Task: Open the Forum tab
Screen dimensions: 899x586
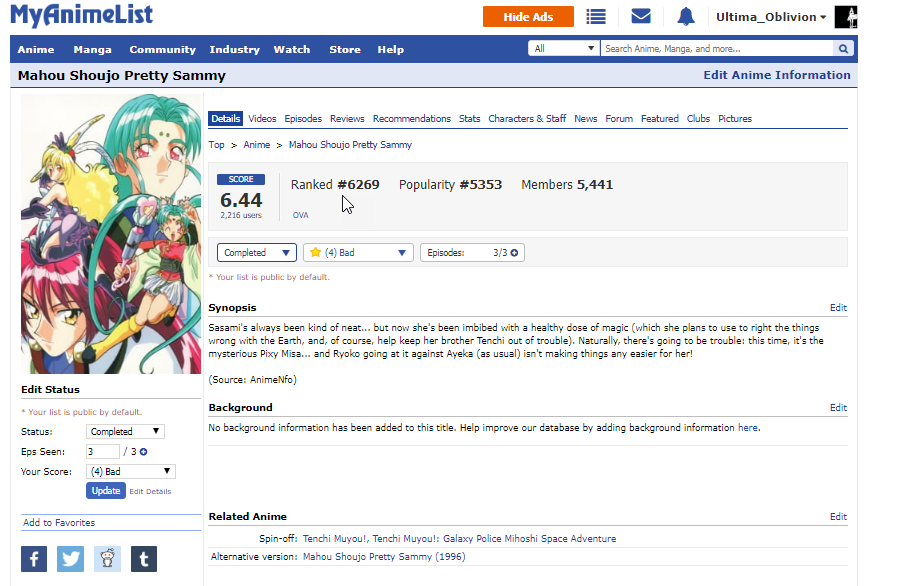Action: click(619, 119)
